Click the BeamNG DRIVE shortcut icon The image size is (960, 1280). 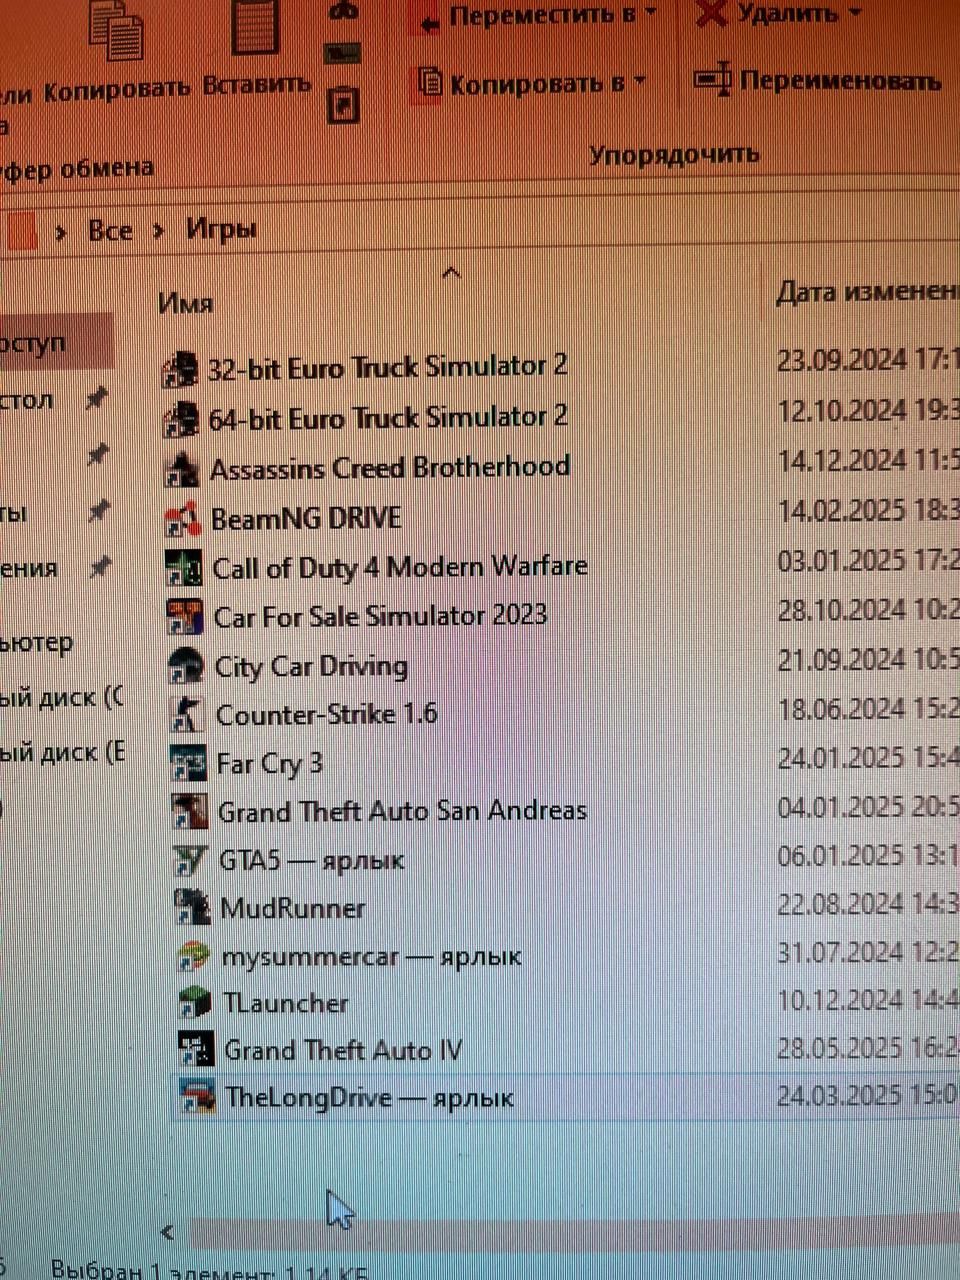(183, 519)
